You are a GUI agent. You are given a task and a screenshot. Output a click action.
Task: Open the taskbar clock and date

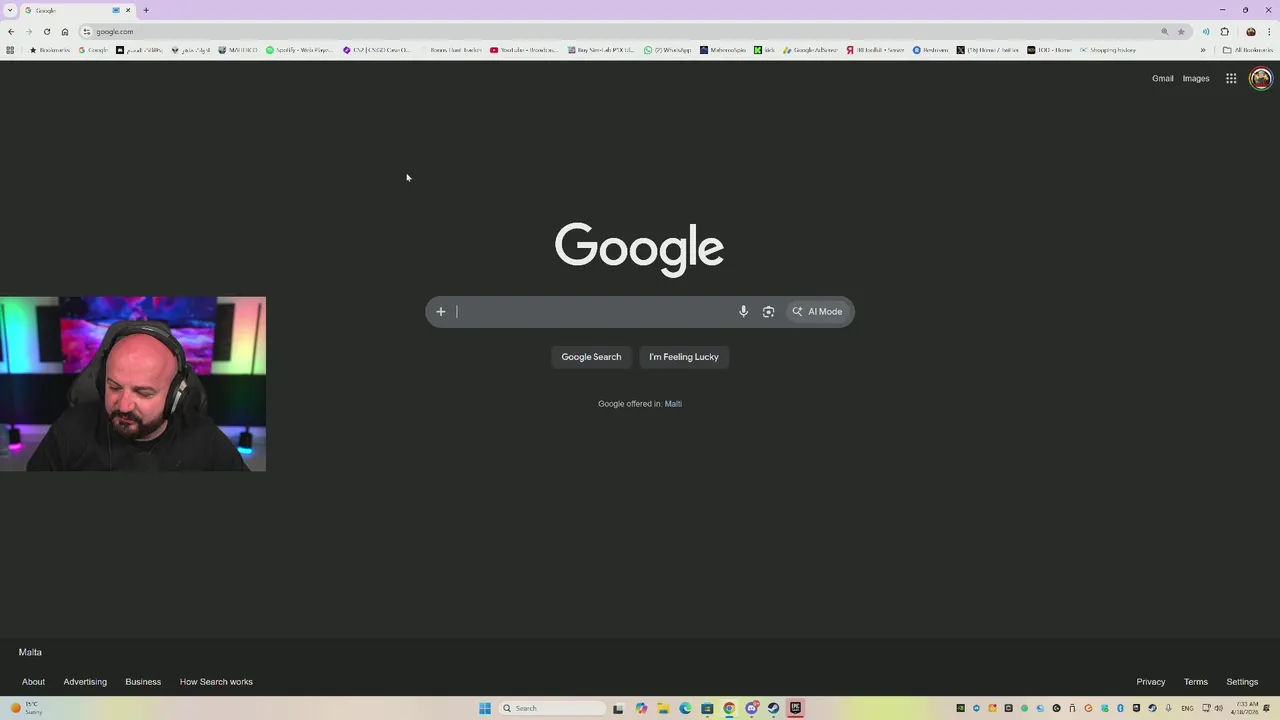click(x=1247, y=708)
